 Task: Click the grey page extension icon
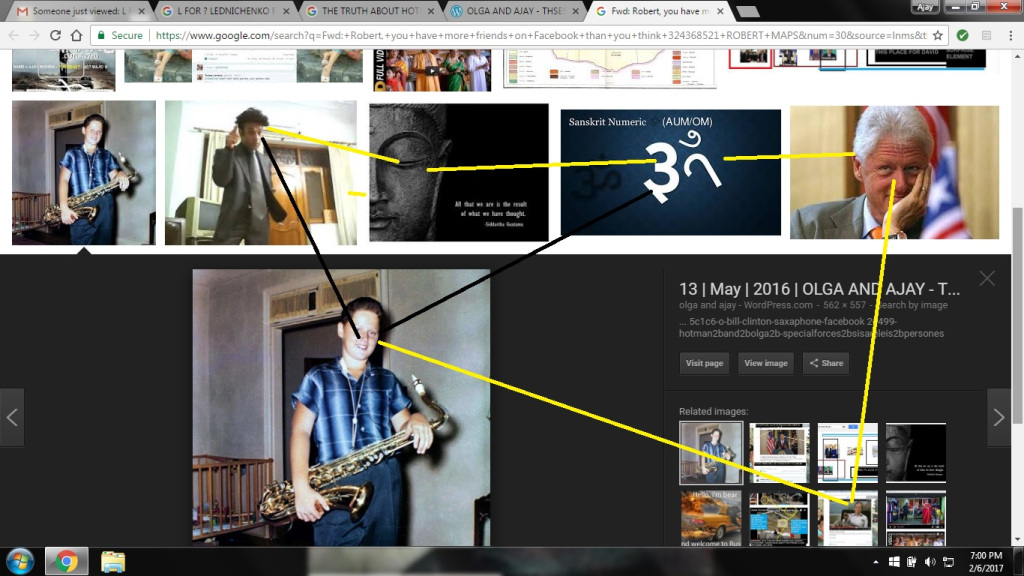pos(987,35)
